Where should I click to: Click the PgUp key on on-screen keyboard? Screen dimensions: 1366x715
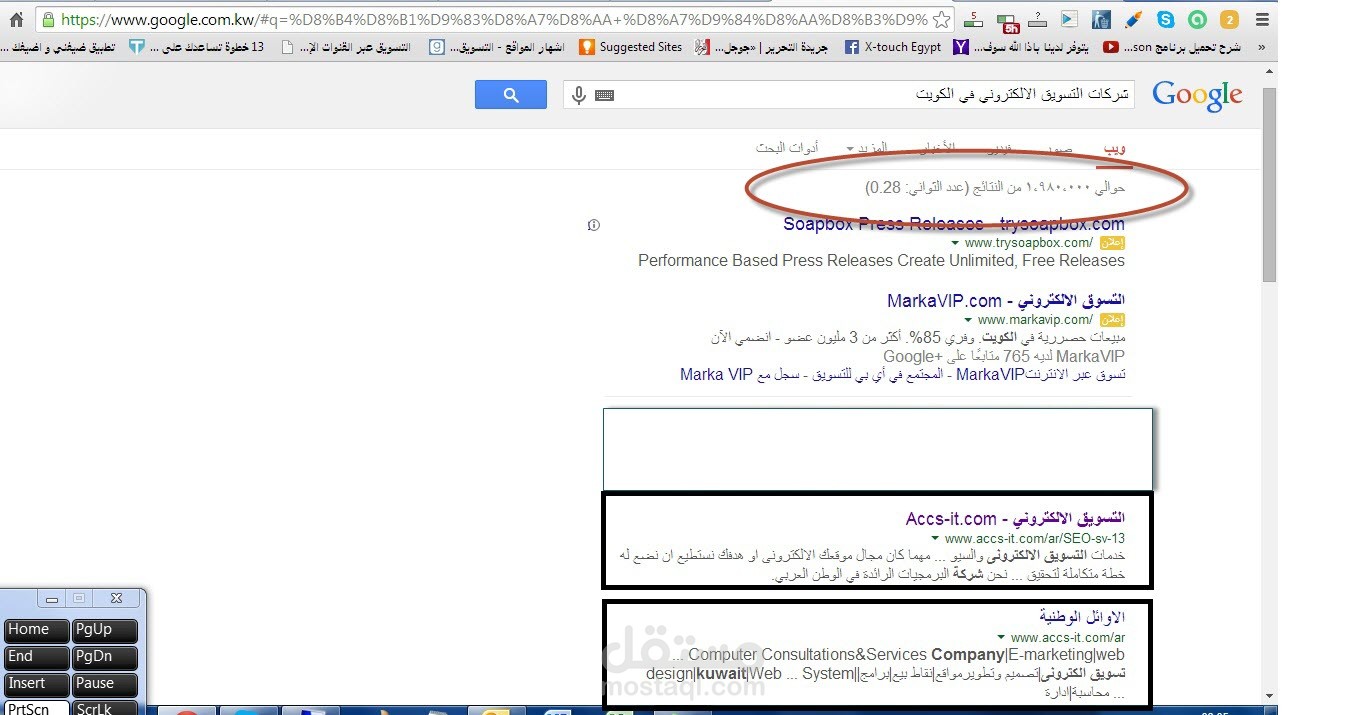coord(104,630)
